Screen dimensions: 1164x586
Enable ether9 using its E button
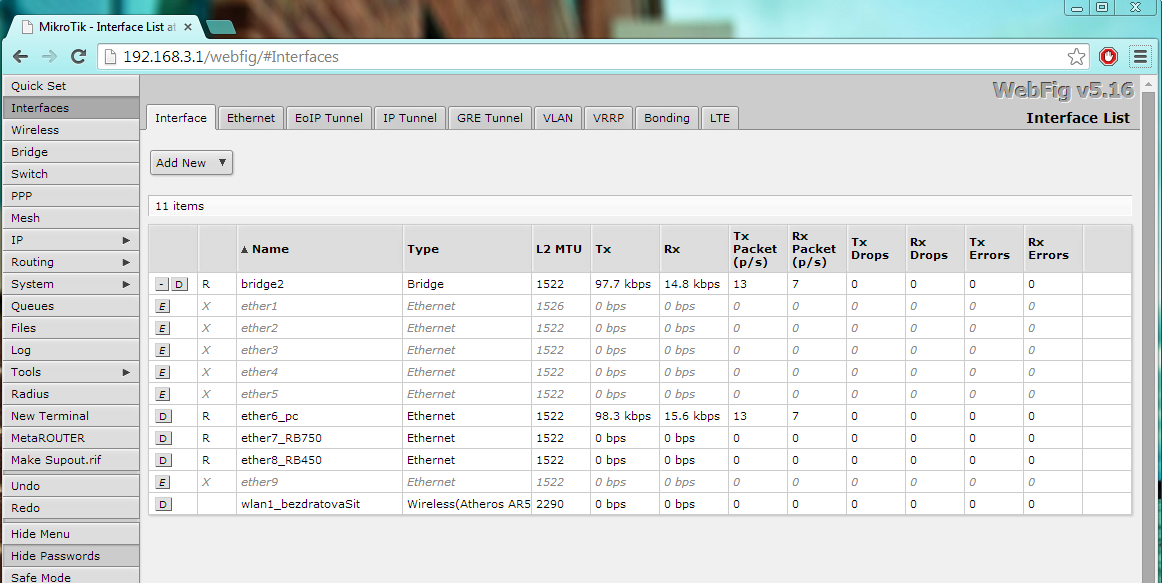[163, 482]
